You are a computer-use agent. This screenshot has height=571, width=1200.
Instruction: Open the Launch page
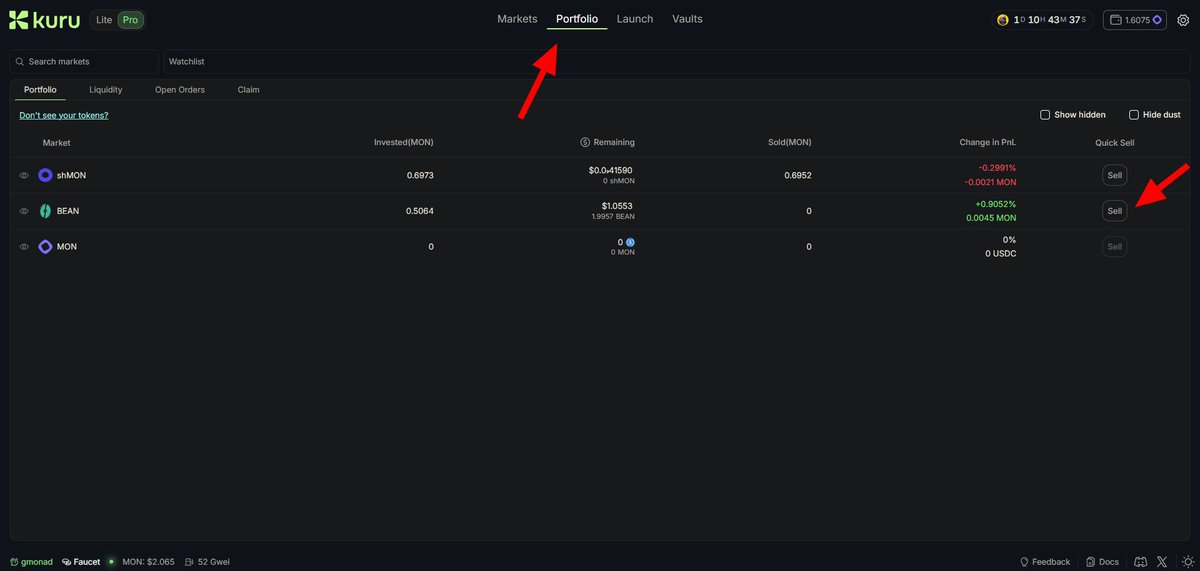[x=635, y=19]
